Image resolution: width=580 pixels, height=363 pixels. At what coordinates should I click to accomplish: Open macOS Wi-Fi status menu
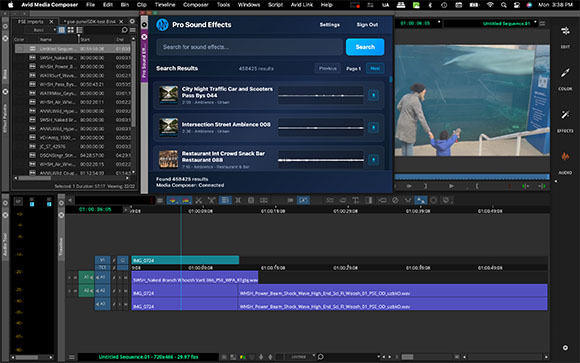pos(490,5)
